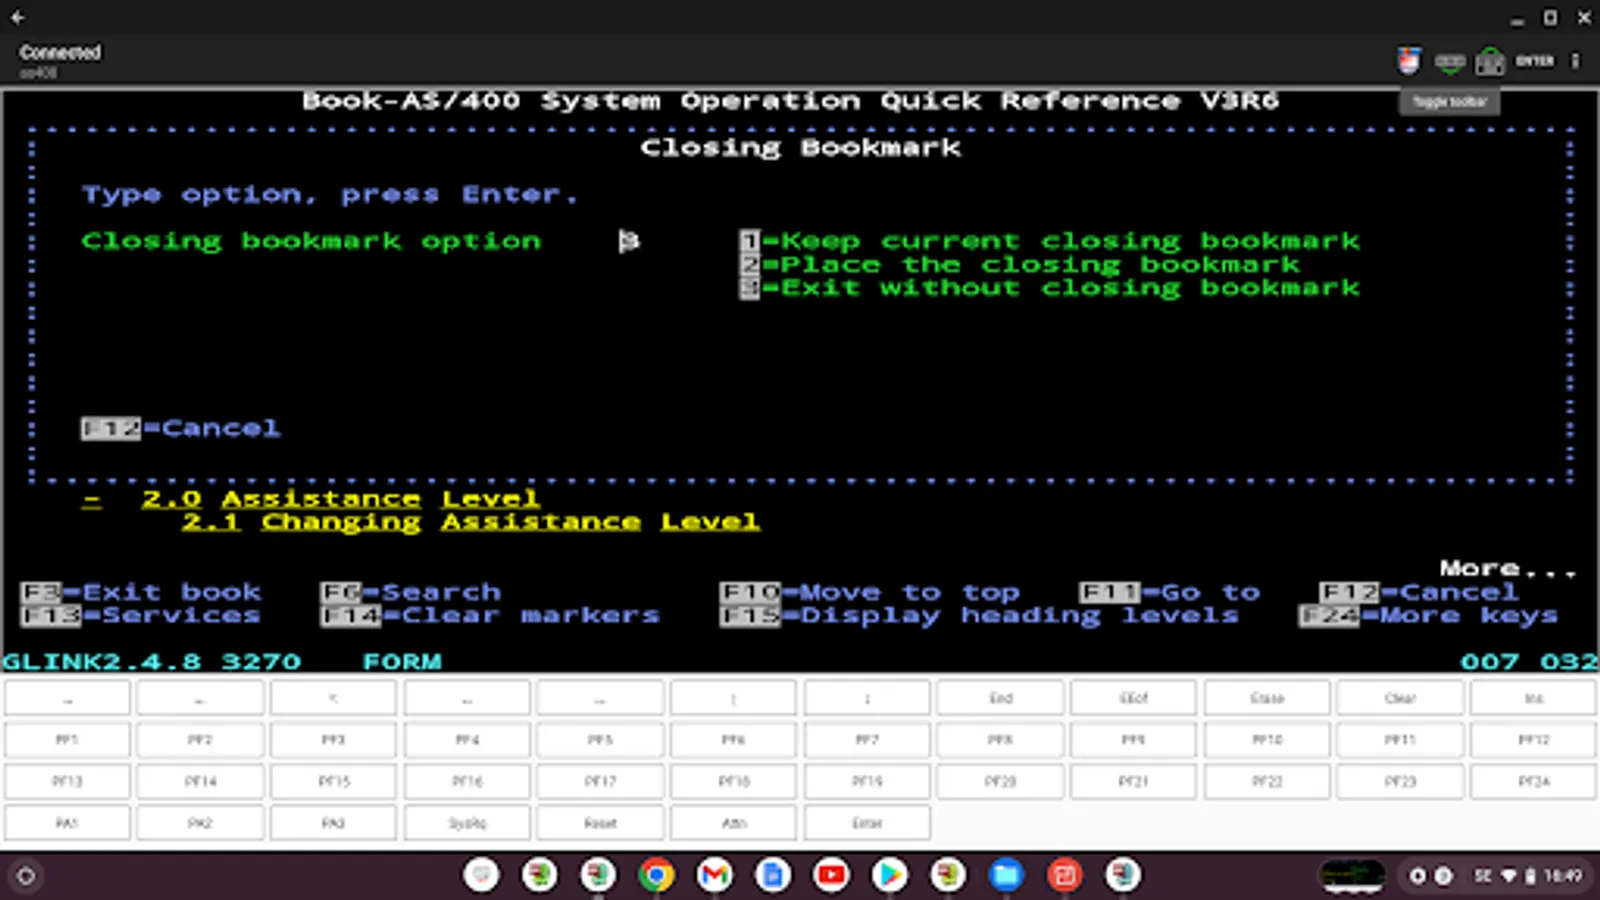Open Gmail from the shelf
1600x900 pixels.
point(714,876)
